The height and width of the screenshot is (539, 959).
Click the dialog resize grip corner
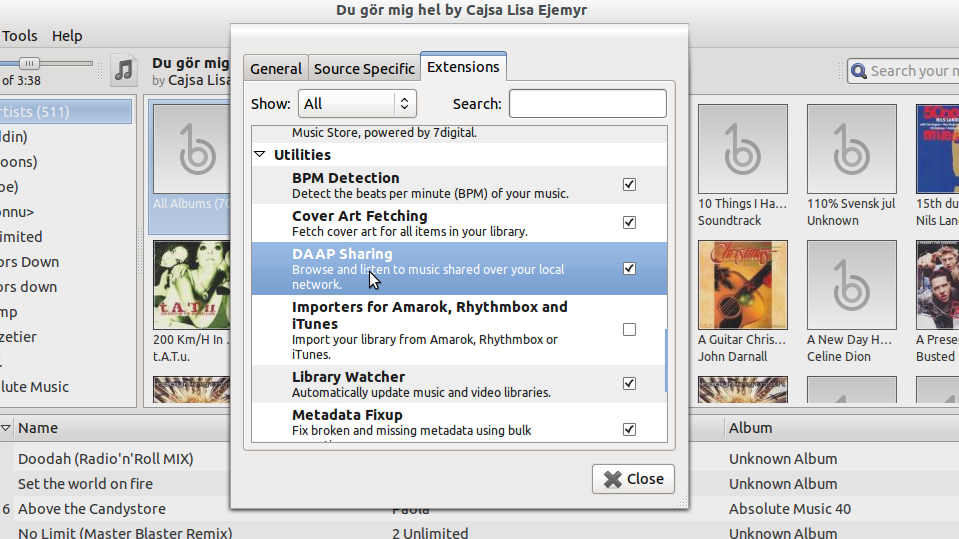[682, 502]
